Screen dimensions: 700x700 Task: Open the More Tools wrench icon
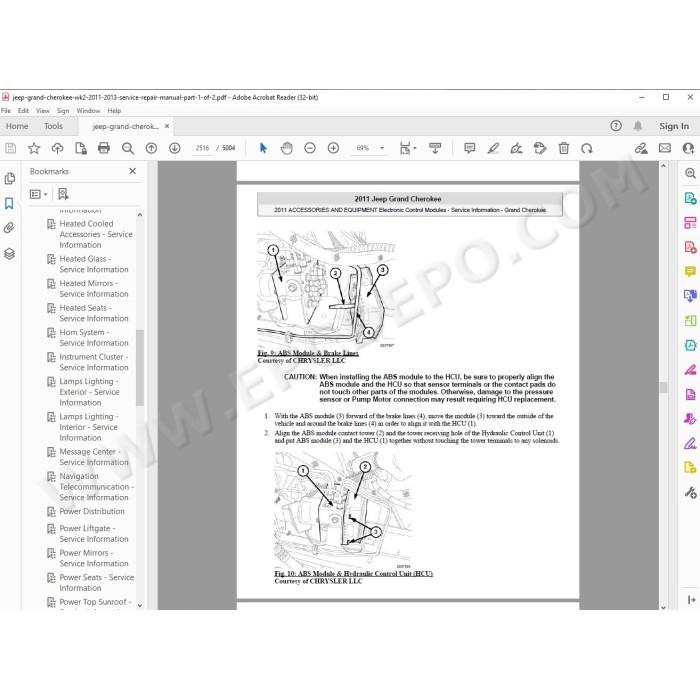point(690,492)
